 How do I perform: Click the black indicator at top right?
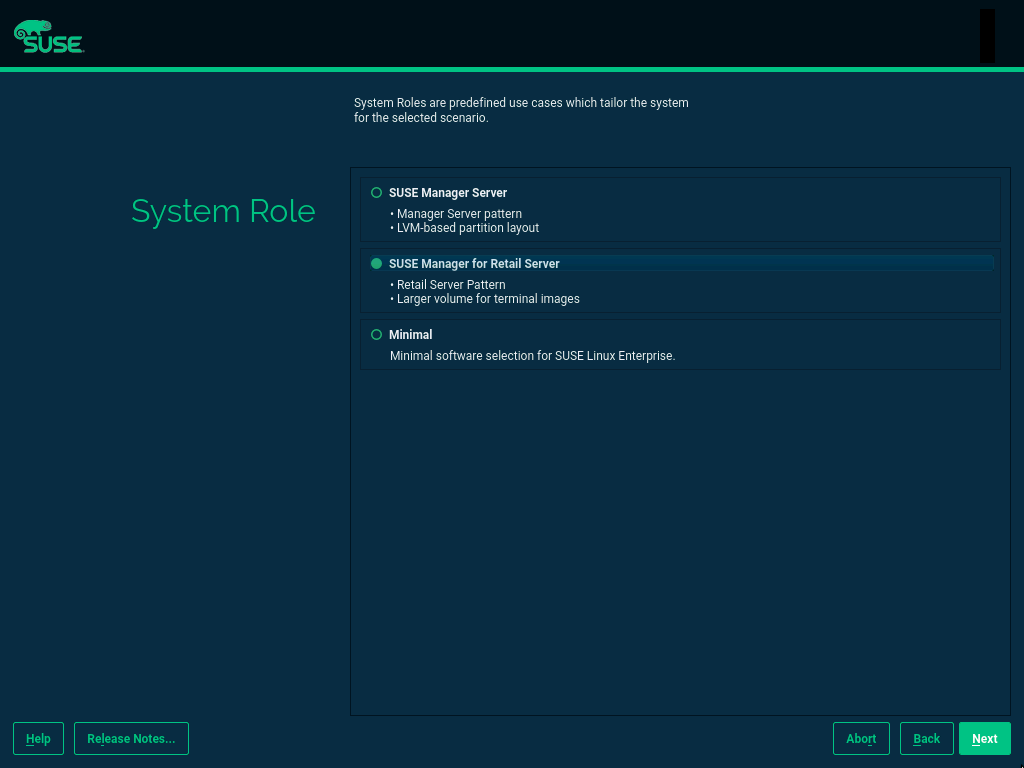point(988,35)
